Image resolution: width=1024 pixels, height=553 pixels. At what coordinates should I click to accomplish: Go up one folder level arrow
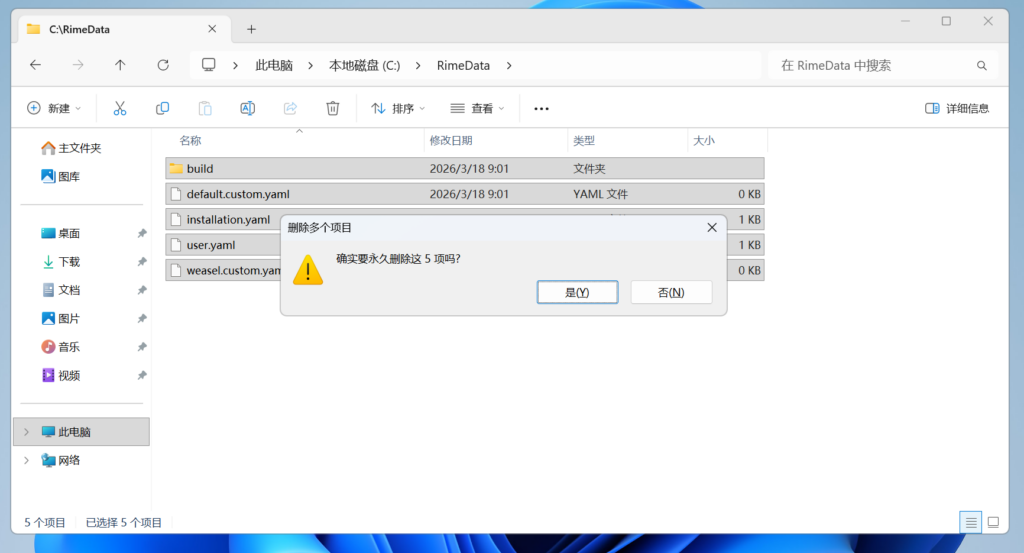120,65
